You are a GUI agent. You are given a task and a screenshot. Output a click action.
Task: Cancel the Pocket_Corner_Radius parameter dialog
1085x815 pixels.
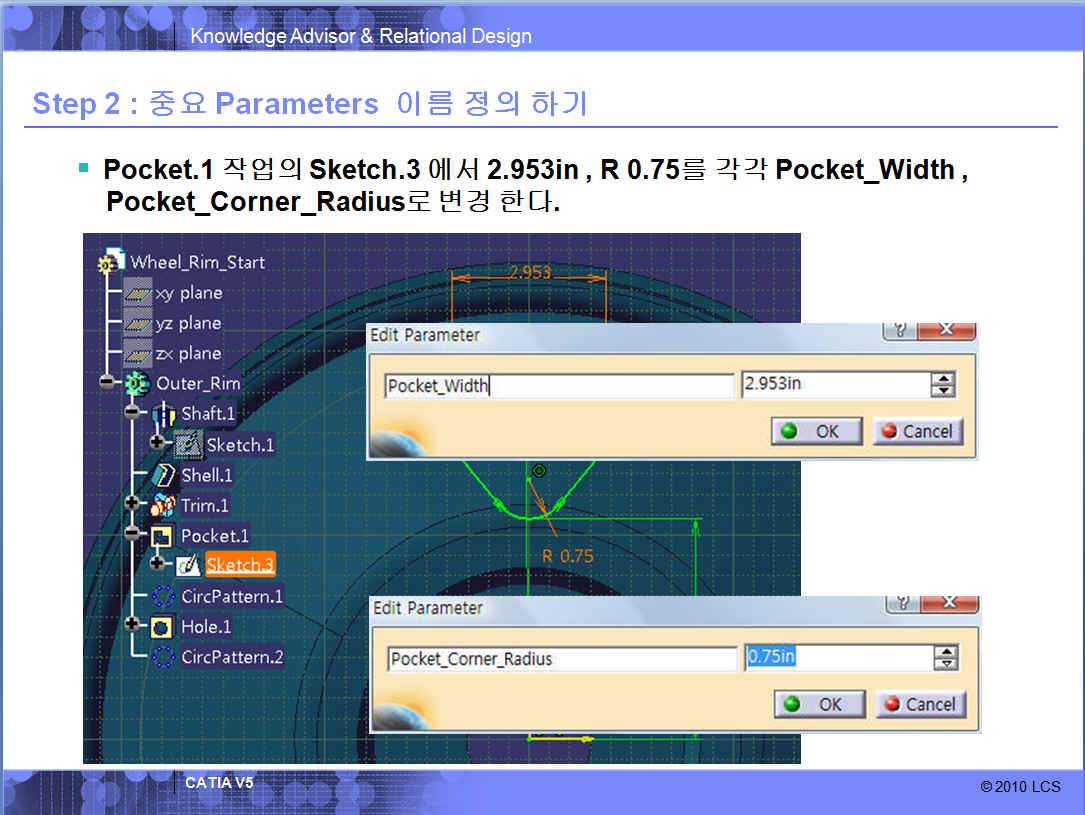click(x=920, y=704)
